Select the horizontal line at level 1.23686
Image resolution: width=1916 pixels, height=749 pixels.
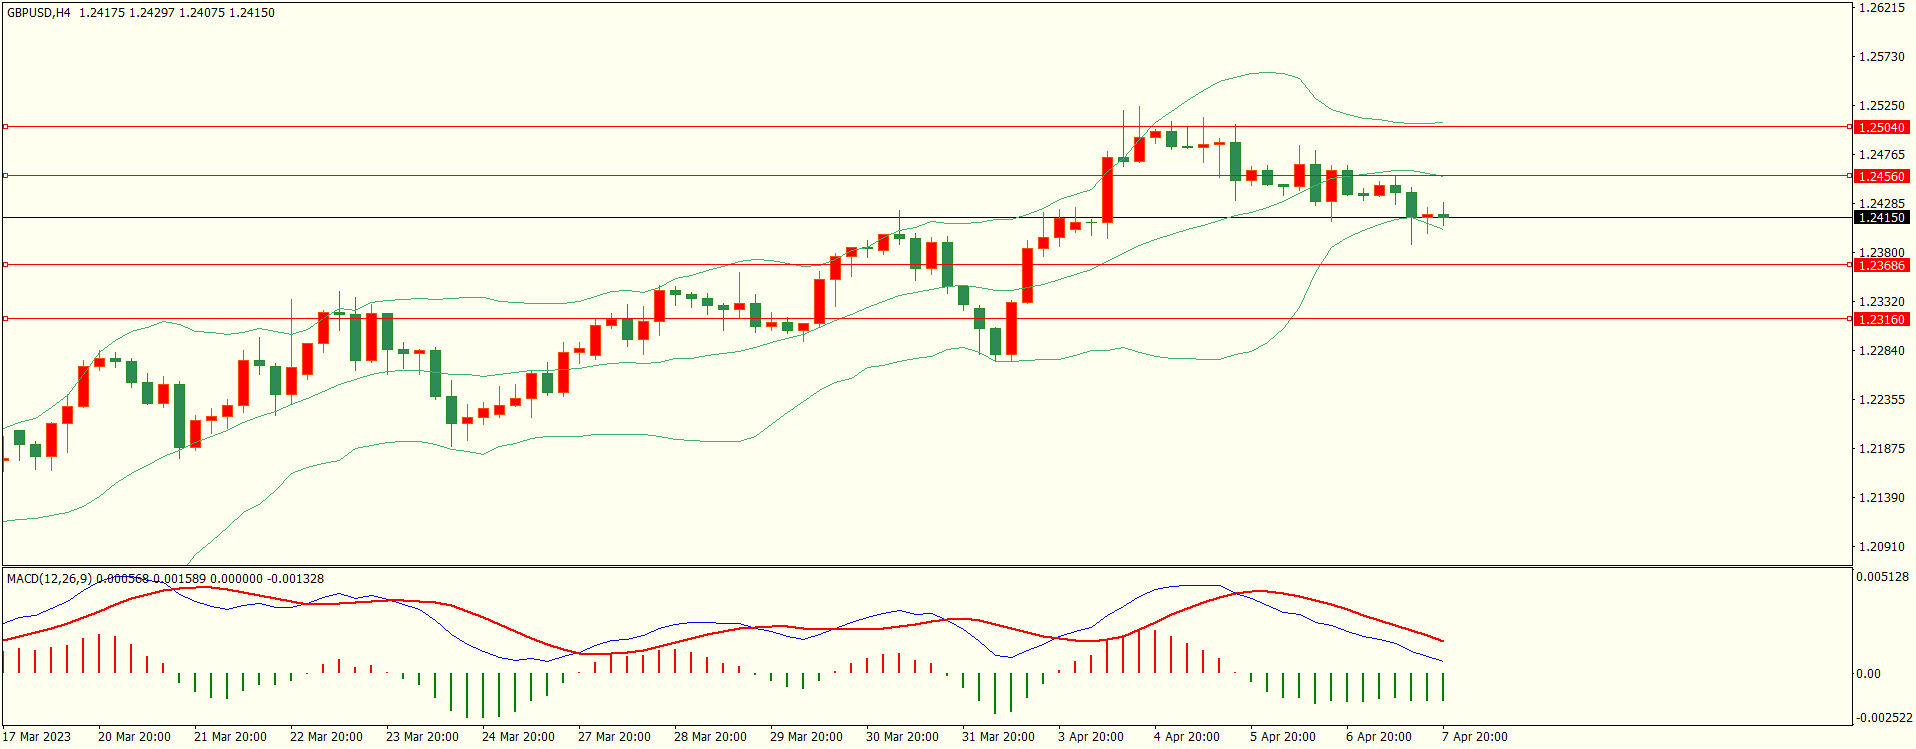pyautogui.click(x=926, y=265)
